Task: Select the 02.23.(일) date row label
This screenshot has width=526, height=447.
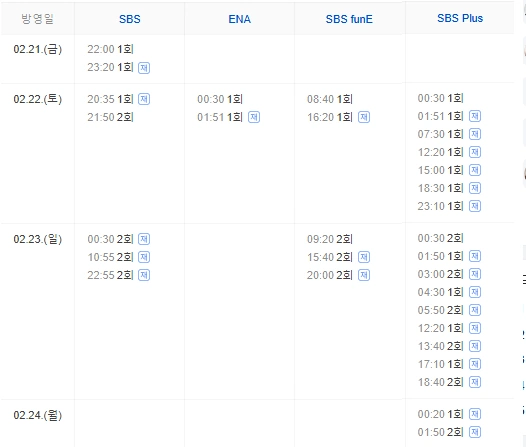Action: click(38, 239)
